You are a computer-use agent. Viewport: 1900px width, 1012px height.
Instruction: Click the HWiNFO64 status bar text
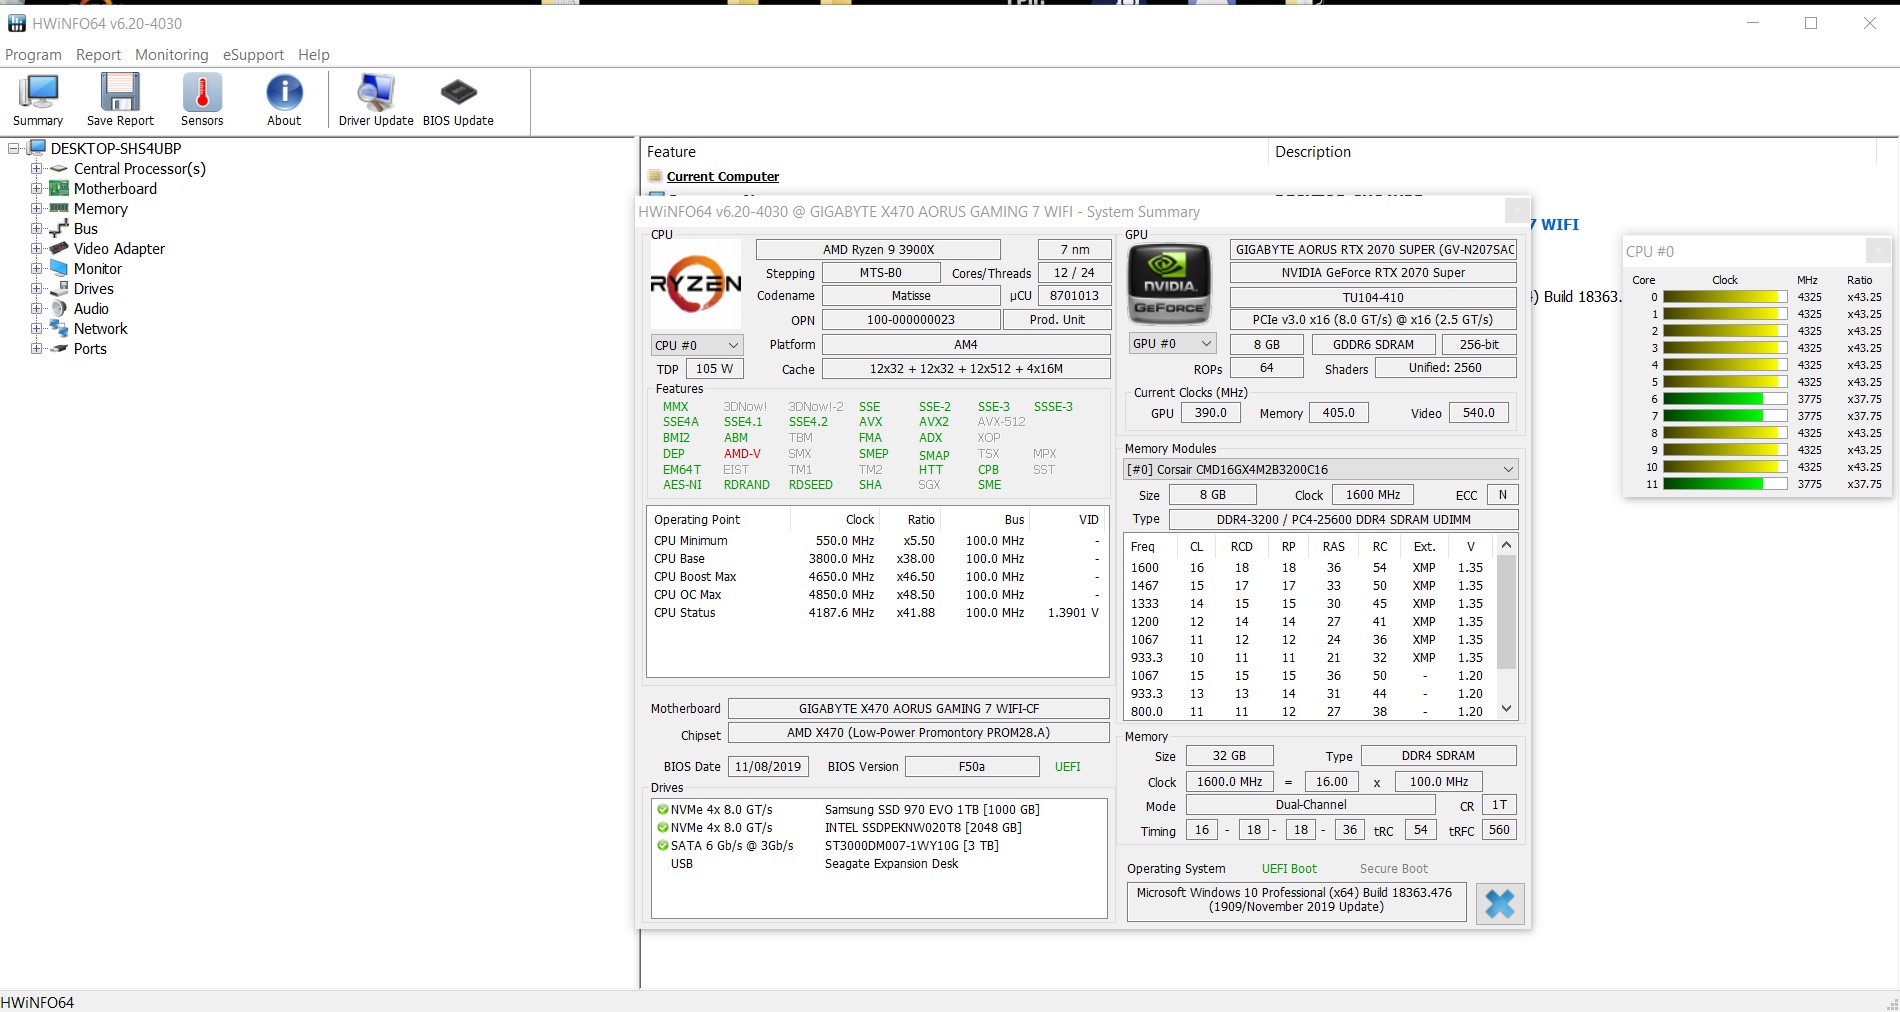[x=37, y=1002]
